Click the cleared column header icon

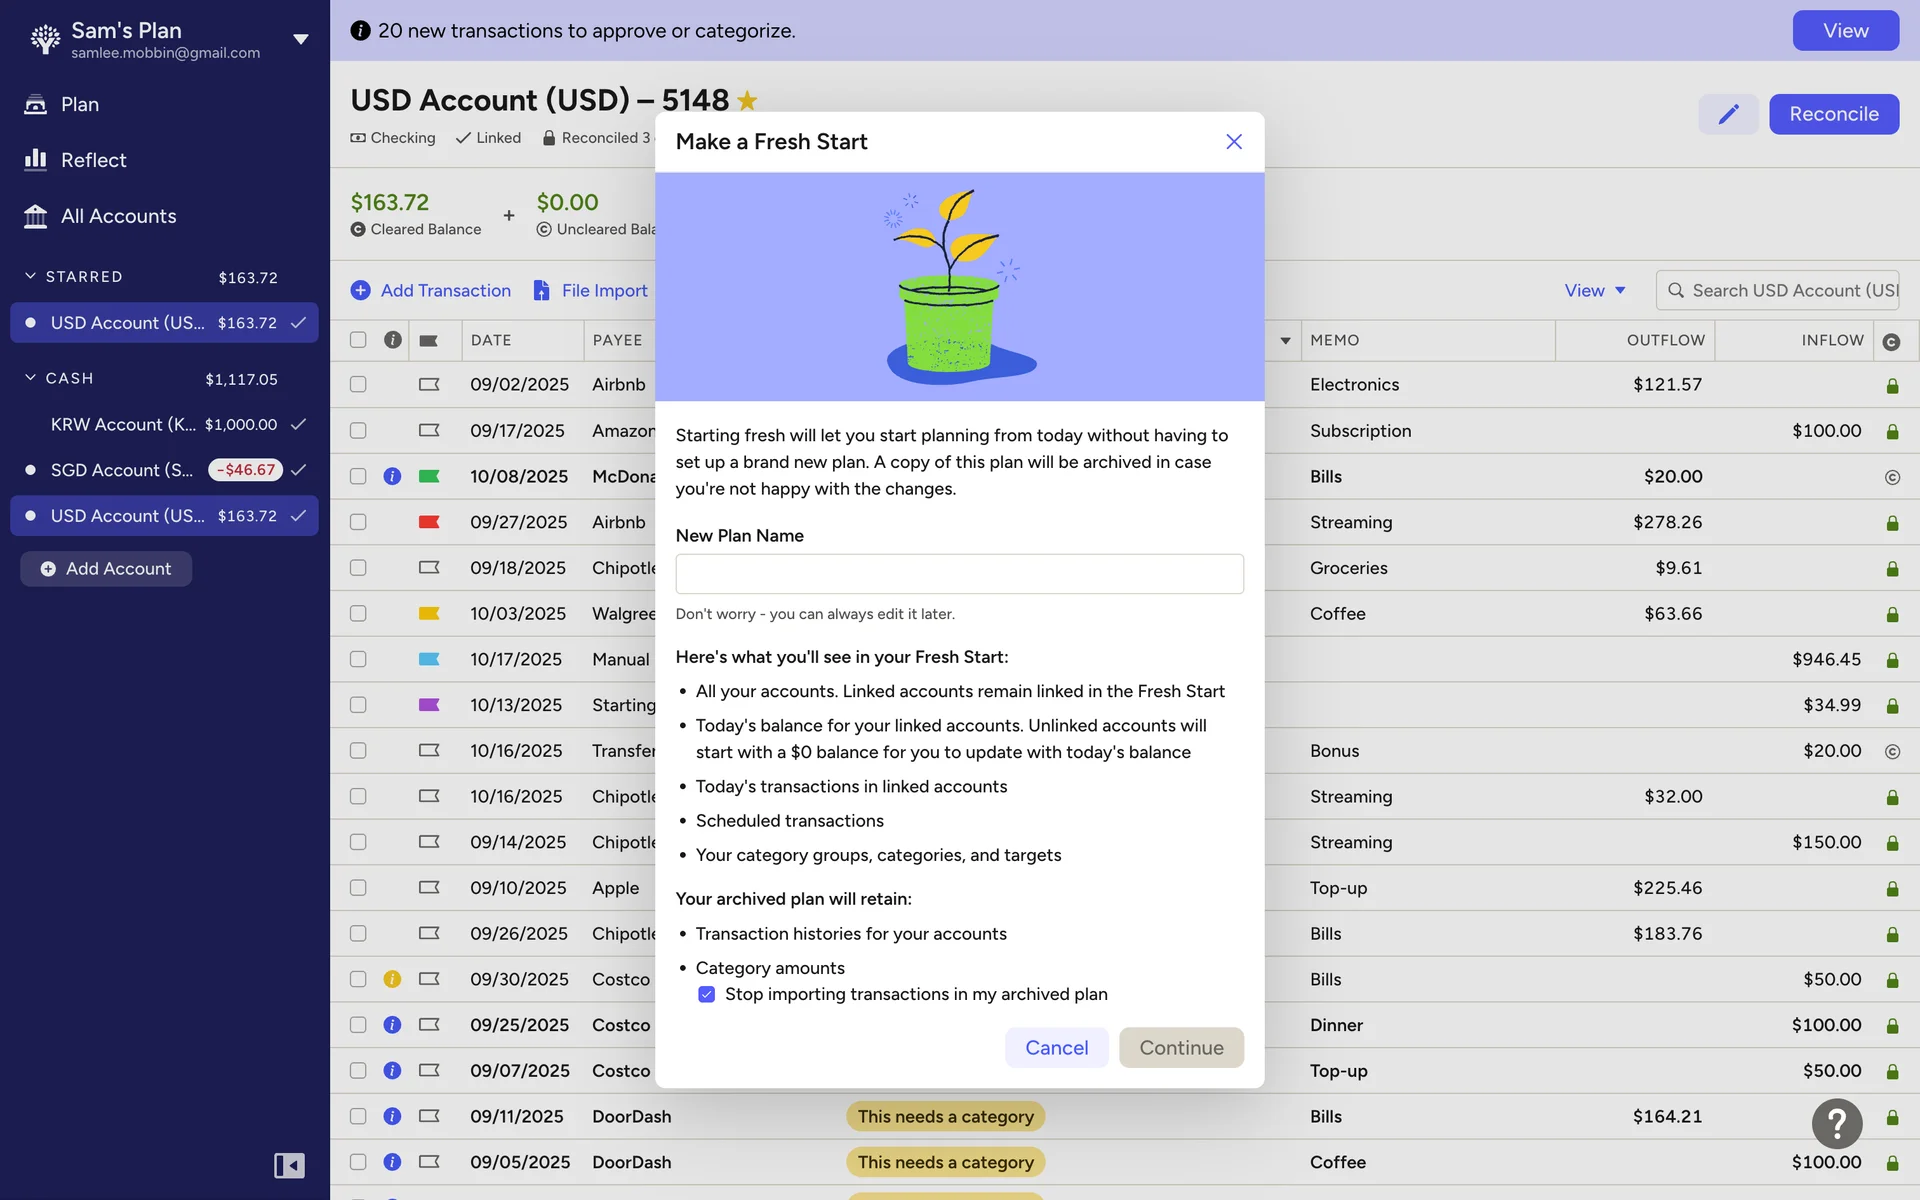click(1891, 341)
